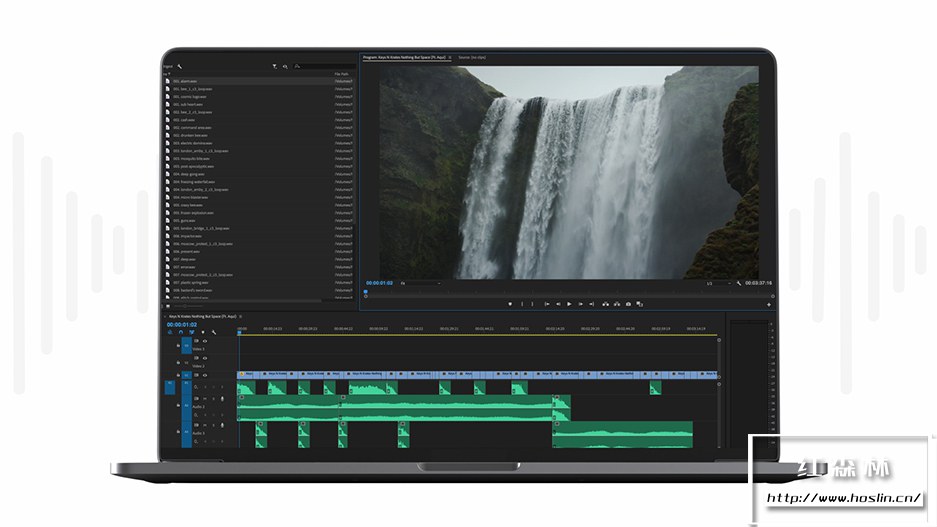
Task: Toggle nest-or-individual-clips insert mode in the timeline
Action: (170, 332)
